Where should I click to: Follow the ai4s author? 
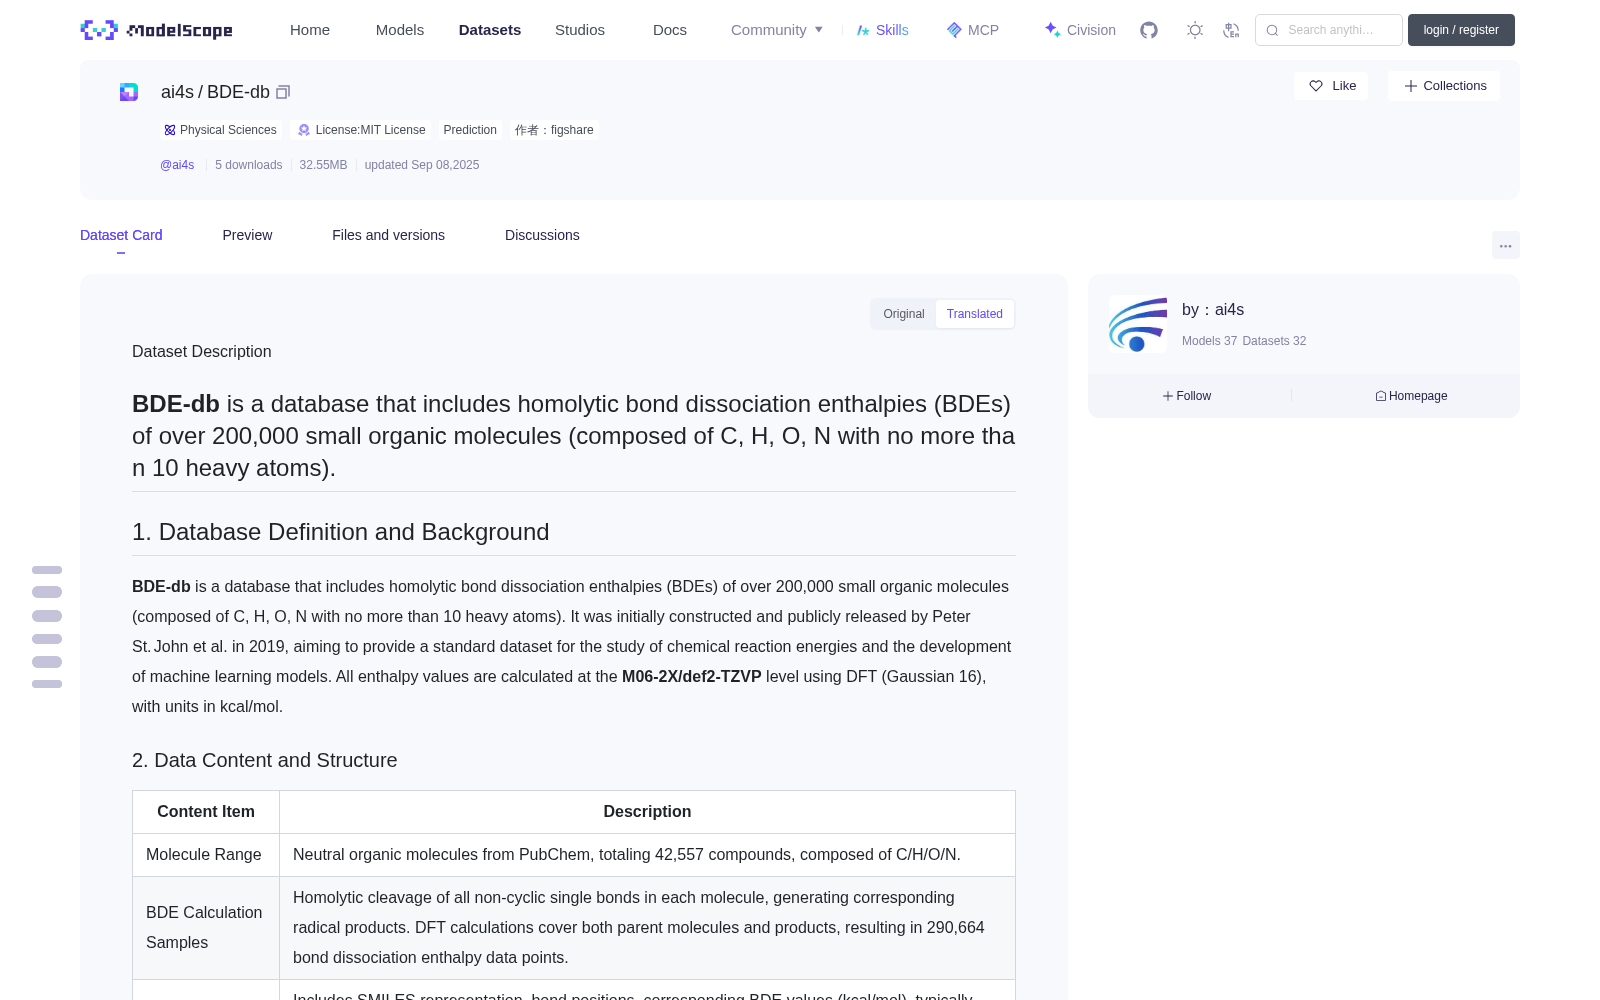pyautogui.click(x=1187, y=396)
